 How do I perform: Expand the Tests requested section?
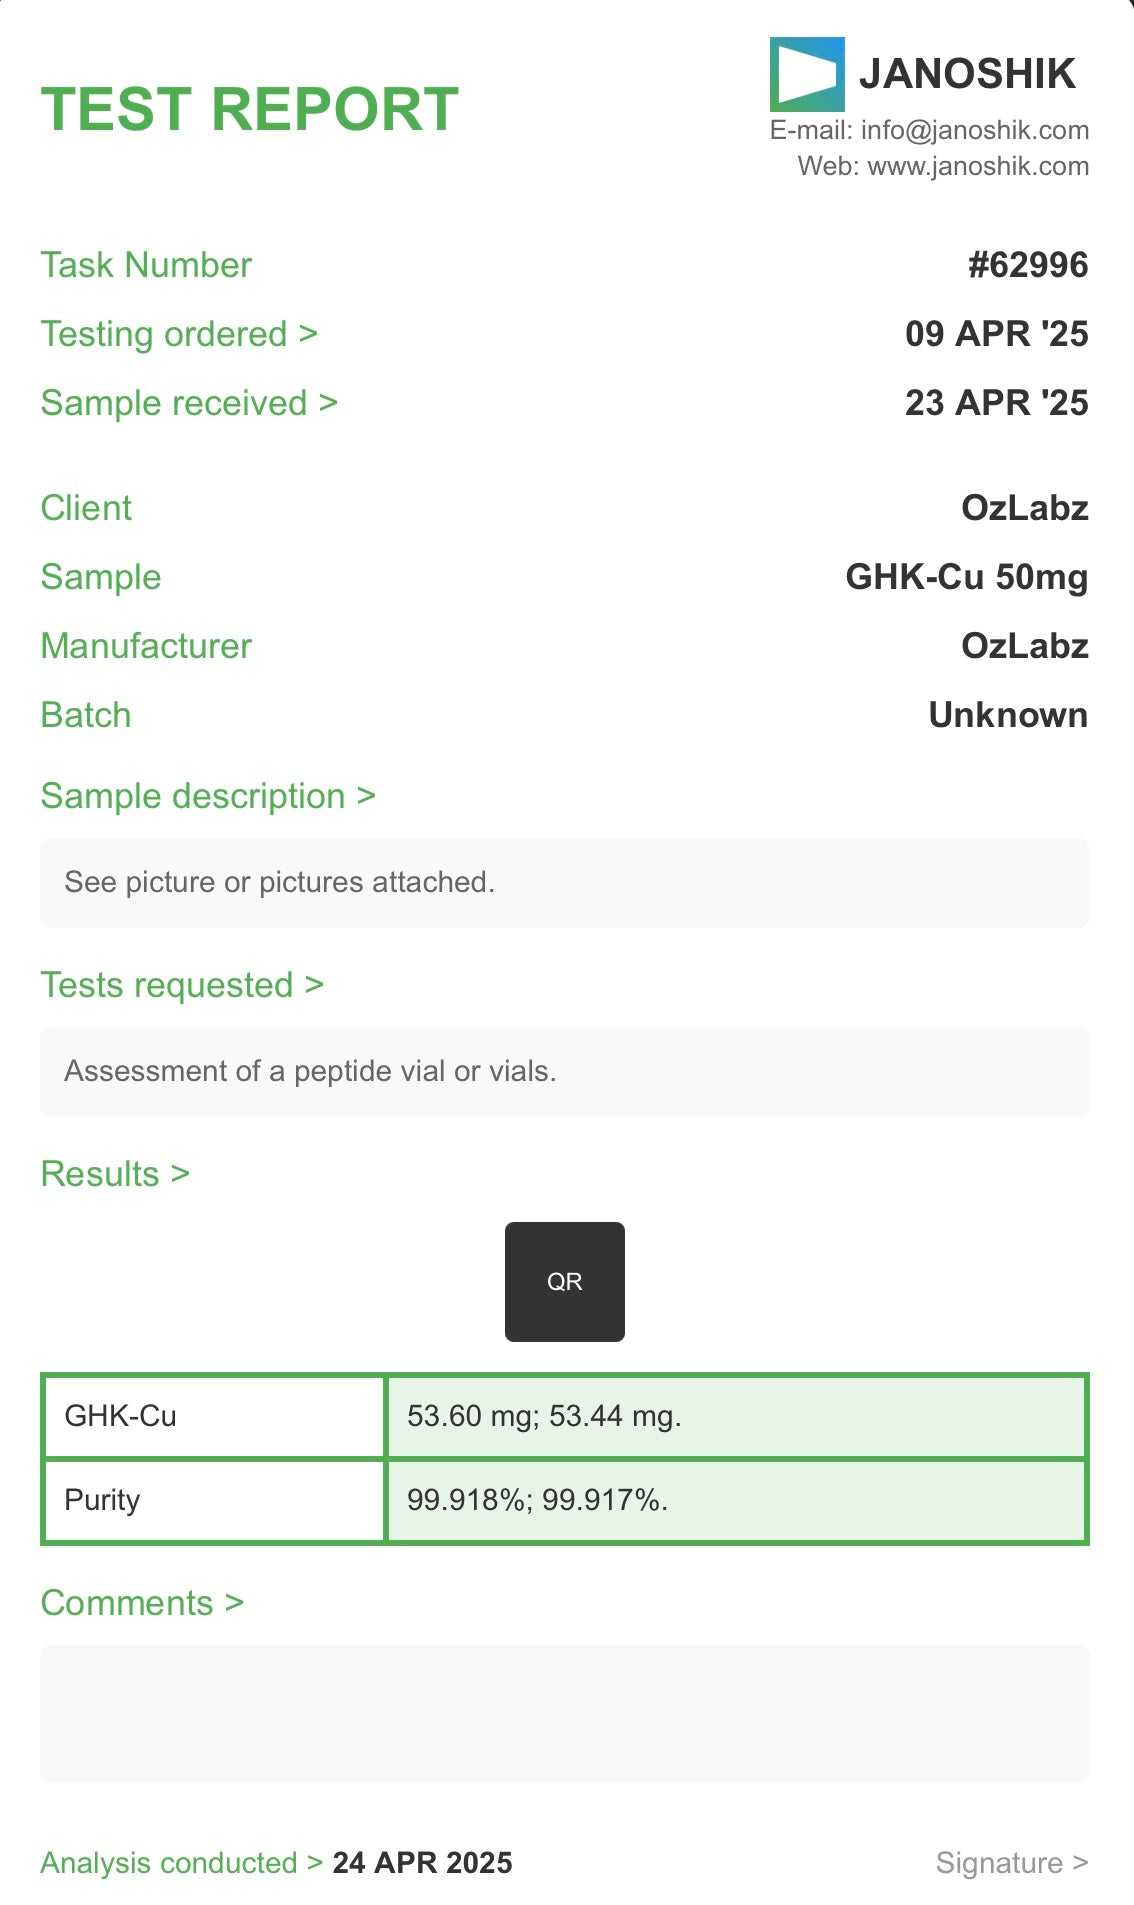coord(182,985)
